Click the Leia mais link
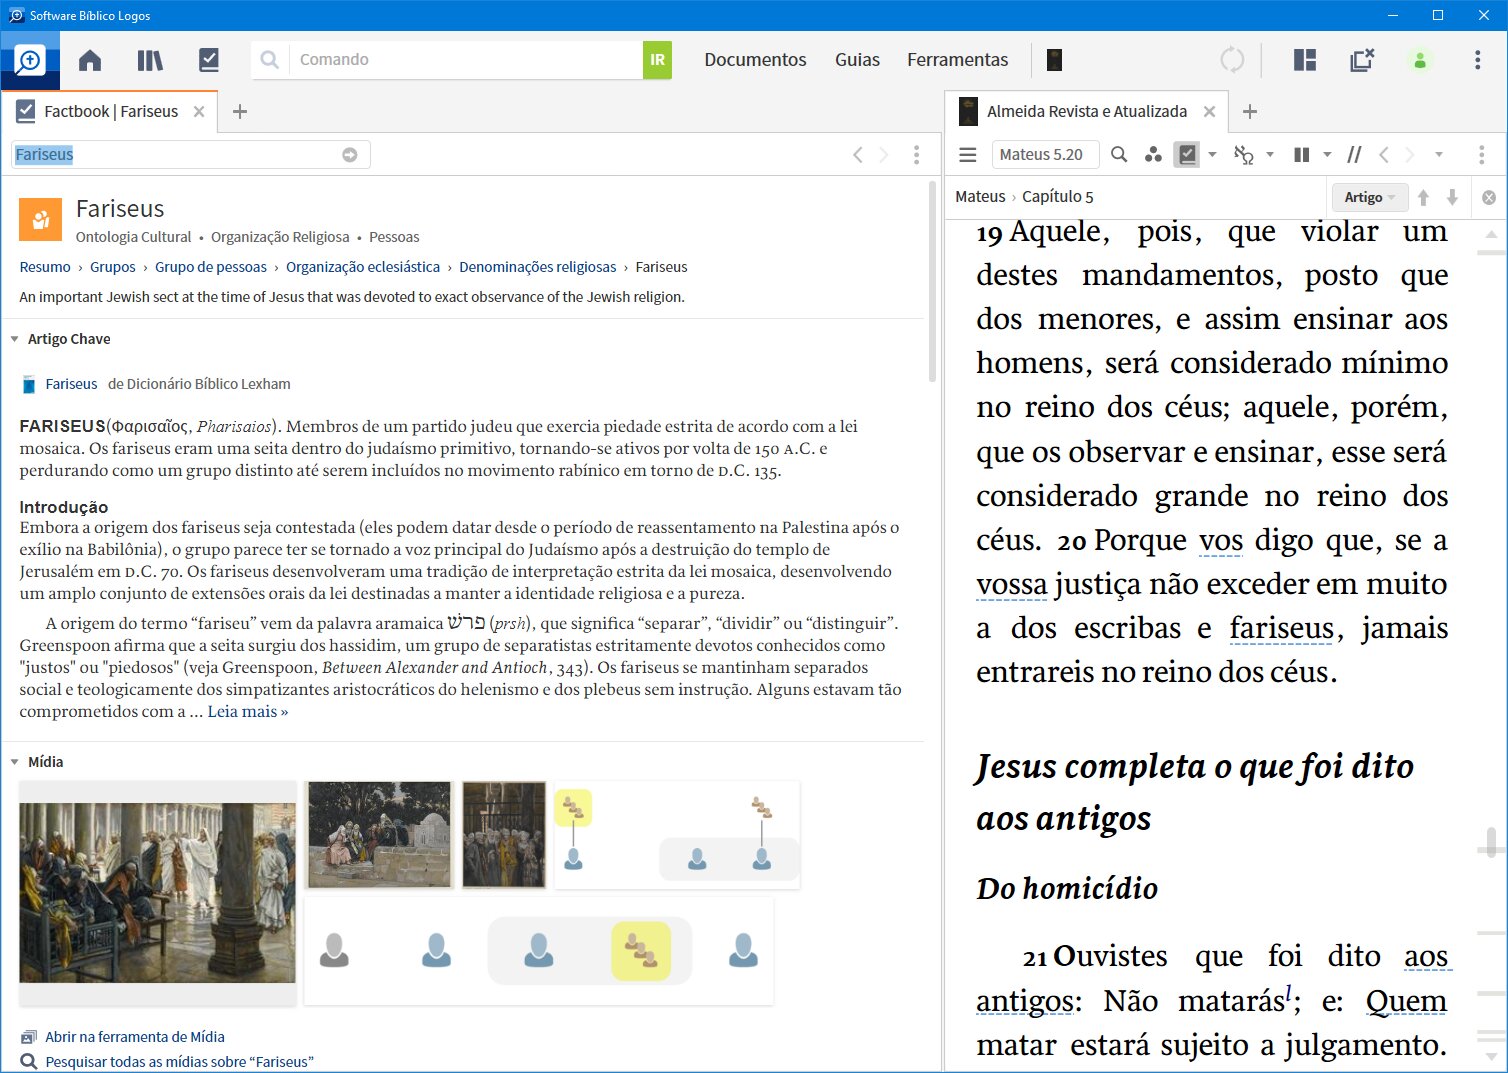This screenshot has width=1508, height=1073. [248, 712]
